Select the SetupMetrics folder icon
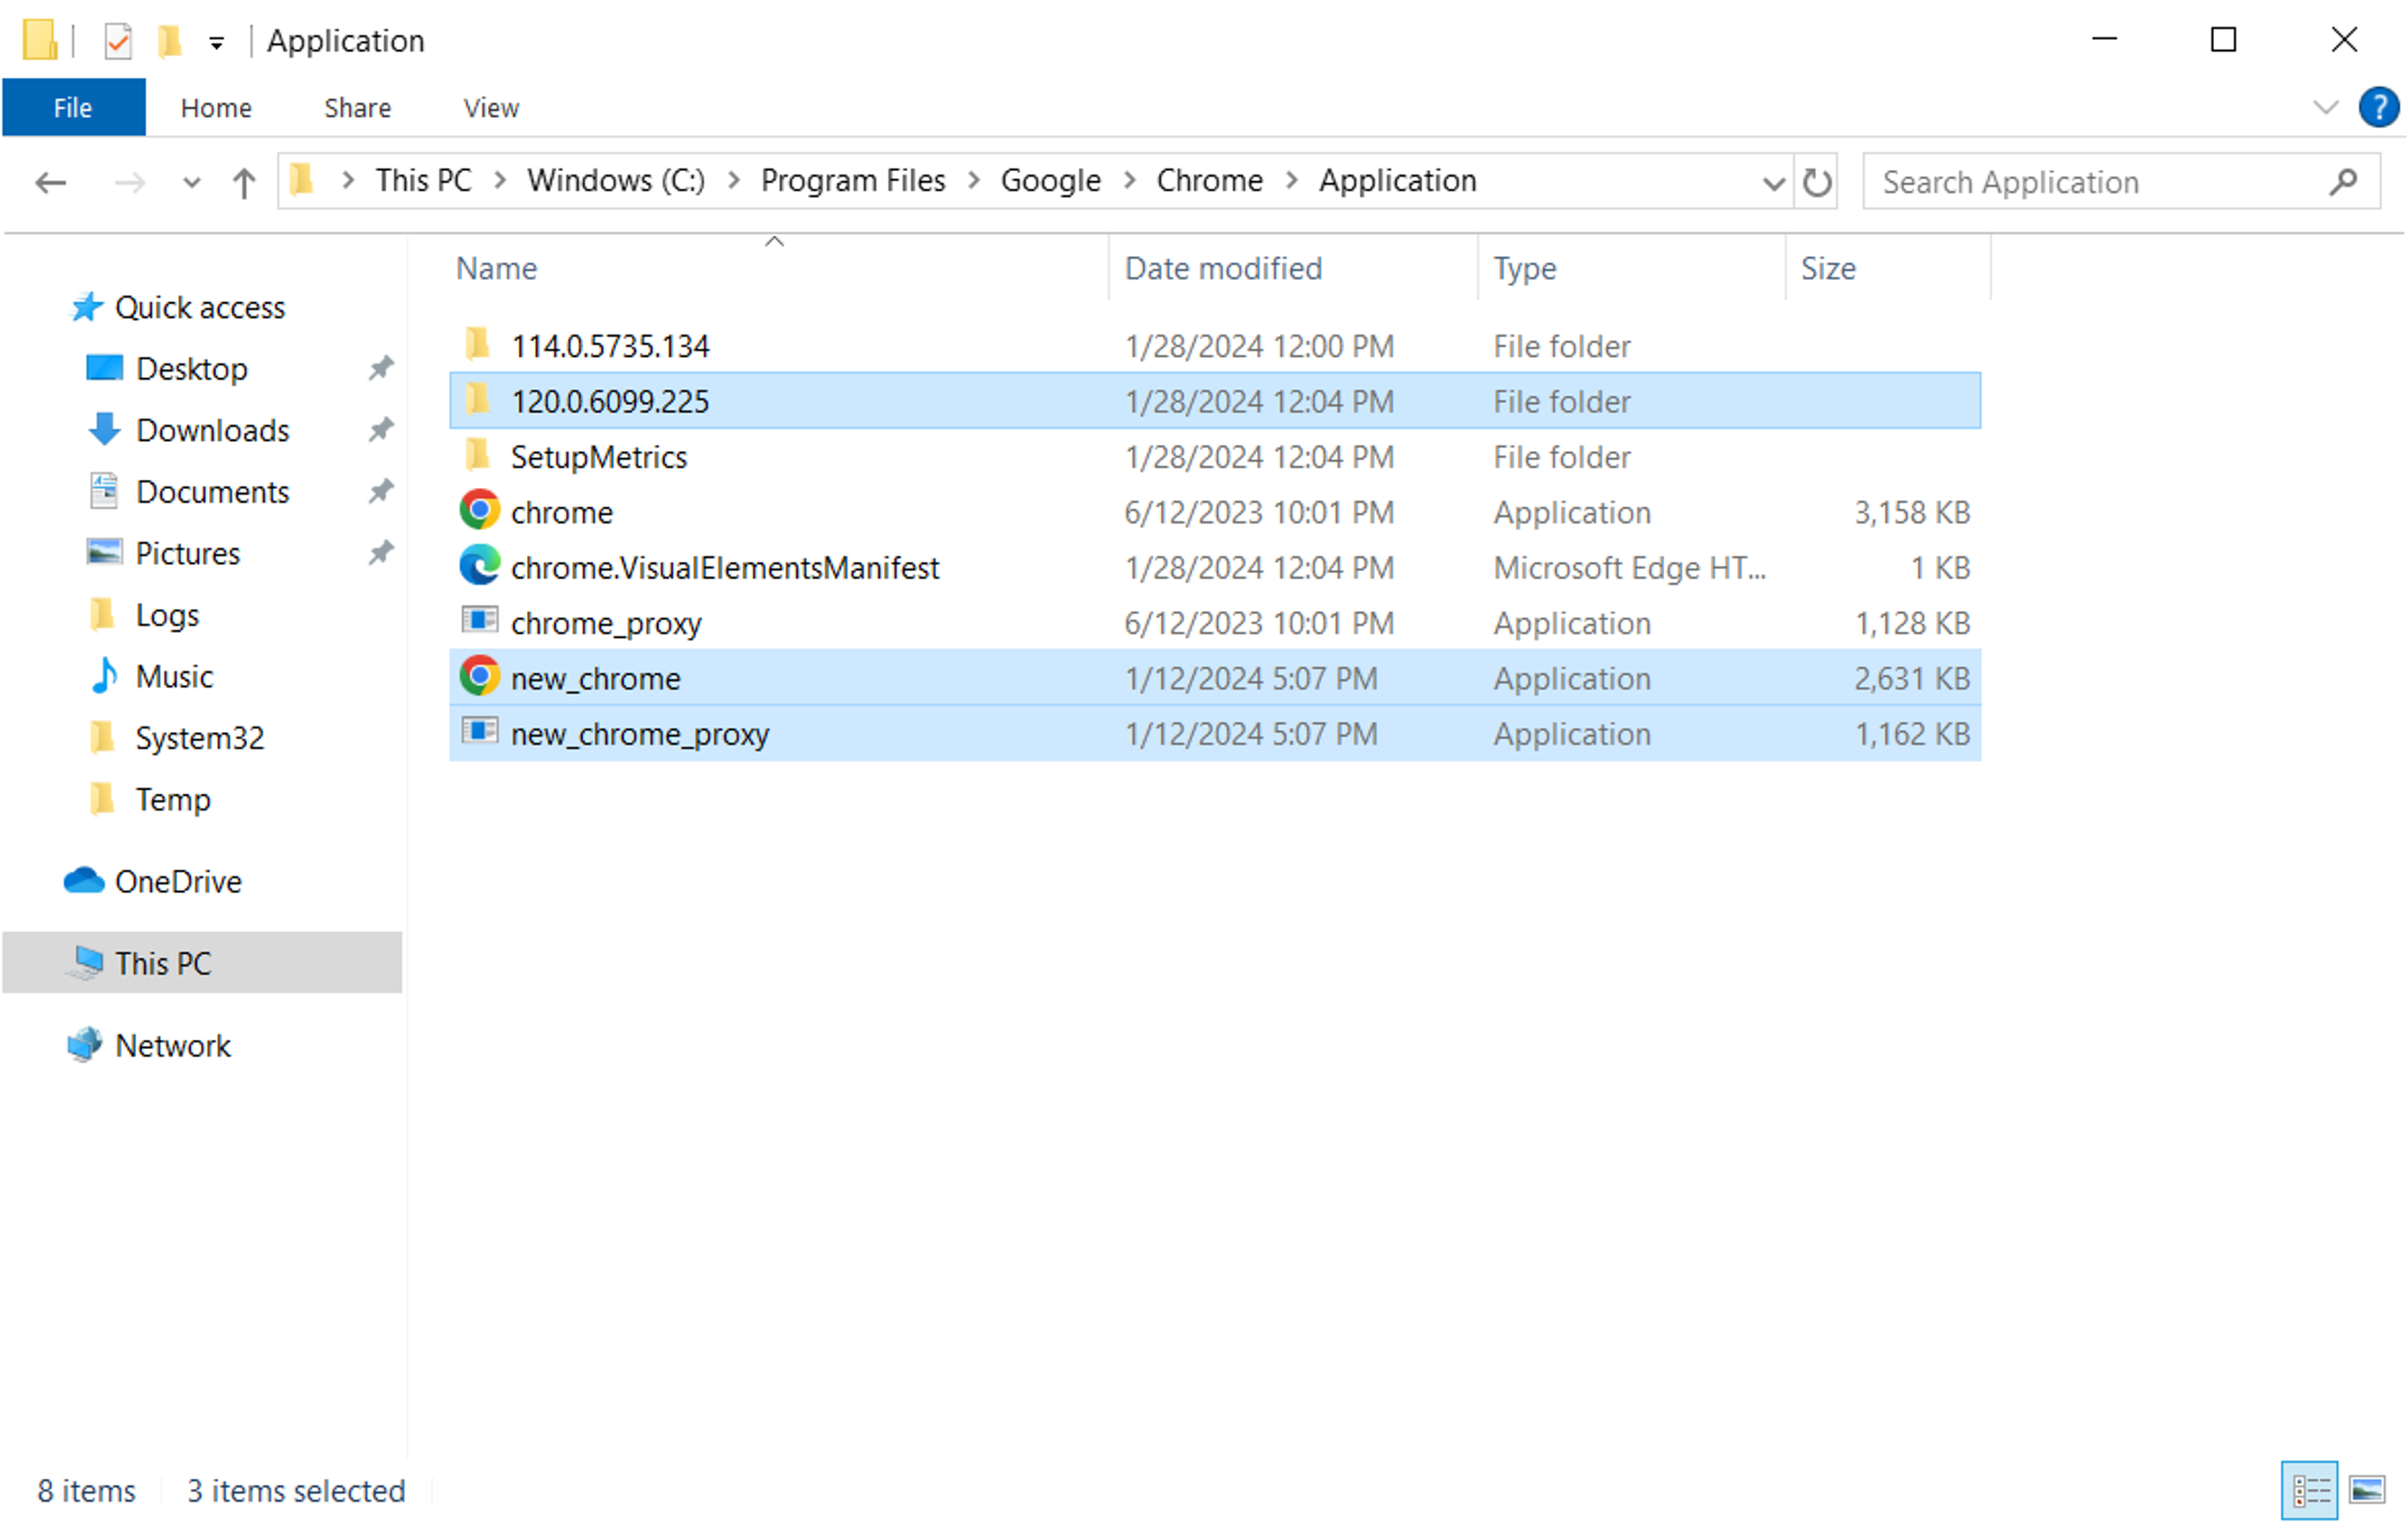 coord(478,455)
